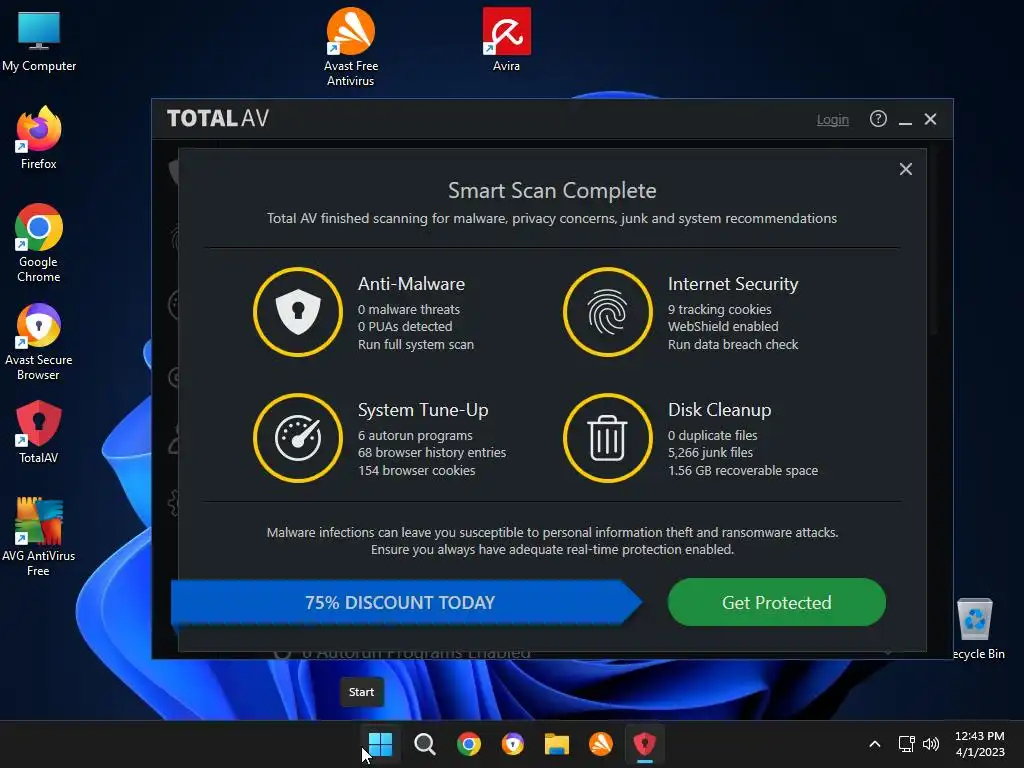Click the 'System Tune-Up' heading text
This screenshot has width=1024, height=768.
(x=423, y=410)
